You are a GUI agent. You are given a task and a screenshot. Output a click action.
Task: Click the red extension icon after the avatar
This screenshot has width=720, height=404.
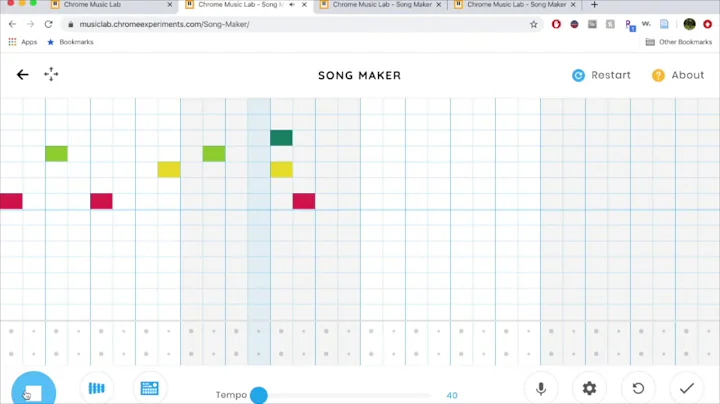point(708,24)
